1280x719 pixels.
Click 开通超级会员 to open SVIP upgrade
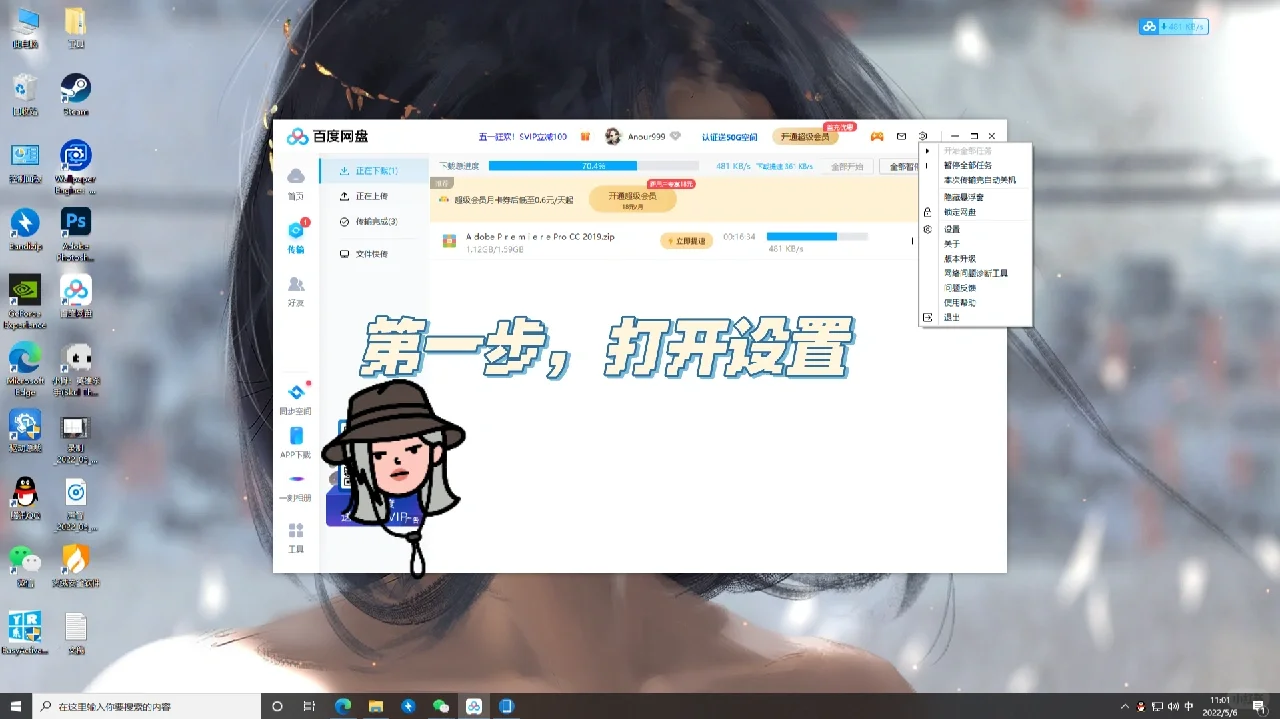pyautogui.click(x=806, y=136)
